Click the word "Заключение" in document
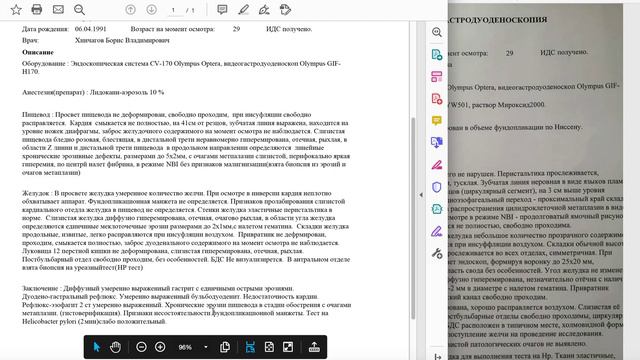Screen dimensions: 640x360 pos(40,288)
